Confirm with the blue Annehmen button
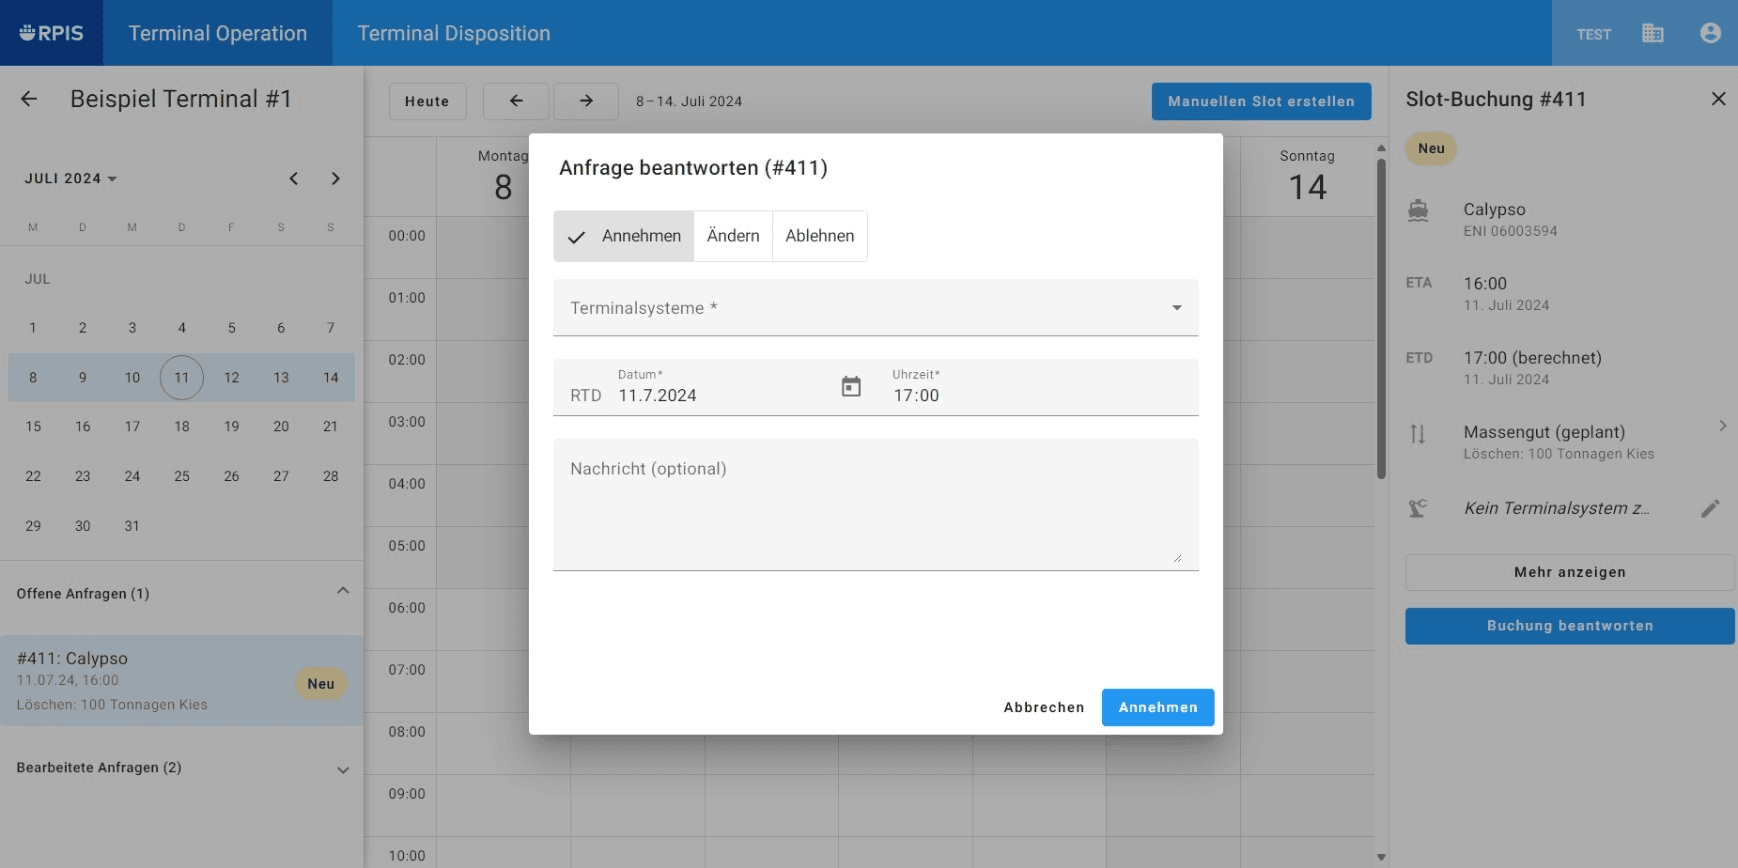The width and height of the screenshot is (1738, 868). coord(1158,707)
